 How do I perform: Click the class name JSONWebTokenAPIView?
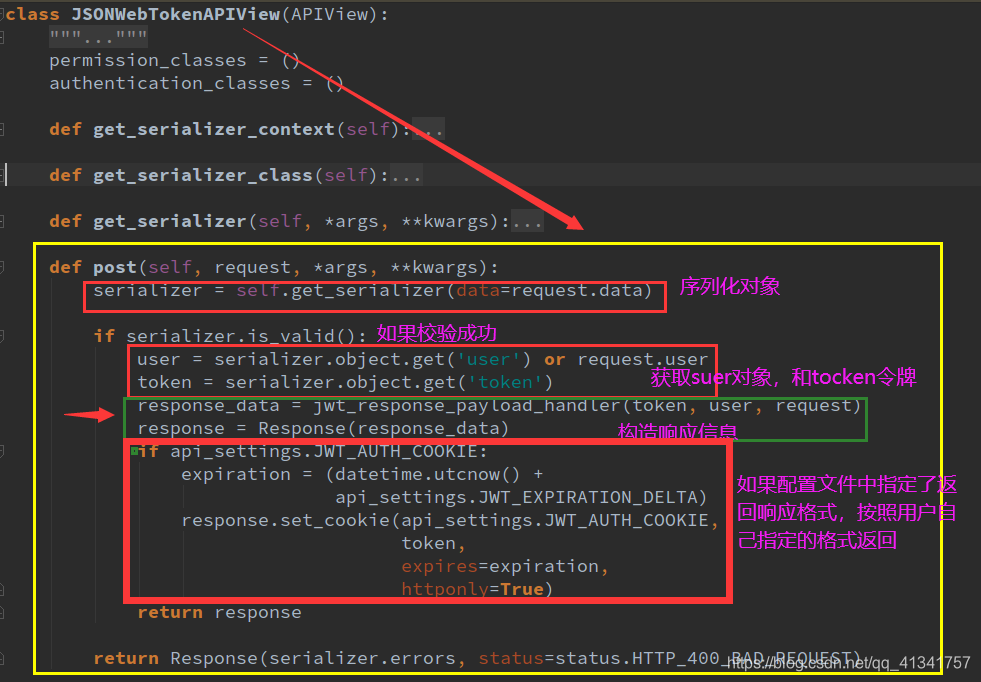pos(175,14)
